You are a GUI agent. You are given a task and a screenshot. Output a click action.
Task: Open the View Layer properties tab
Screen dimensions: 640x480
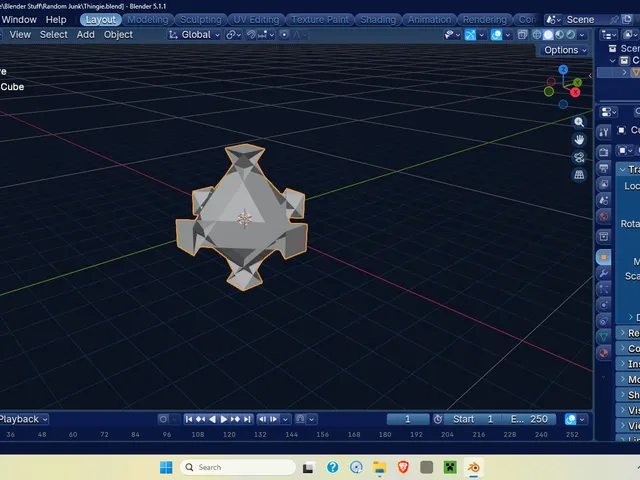(604, 184)
